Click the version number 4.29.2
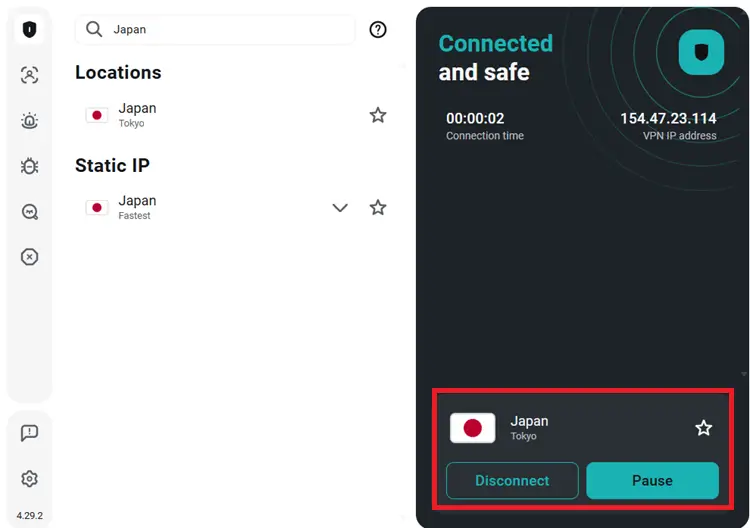Viewport: 750px width, 528px height. (x=29, y=516)
